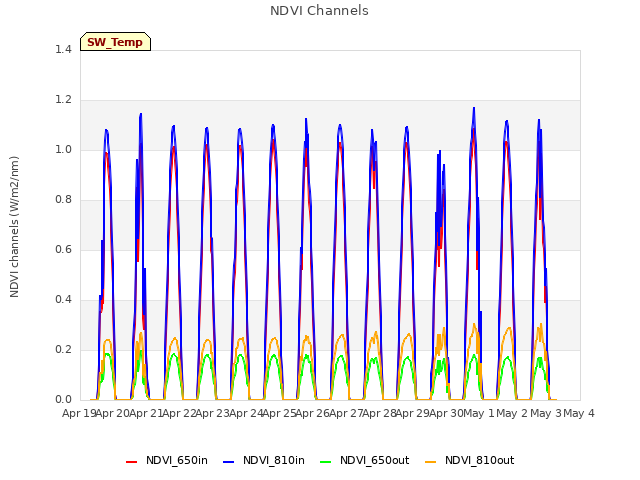640x480 pixels.
Task: Click the 0.6 y-axis tick label
Action: [63, 250]
